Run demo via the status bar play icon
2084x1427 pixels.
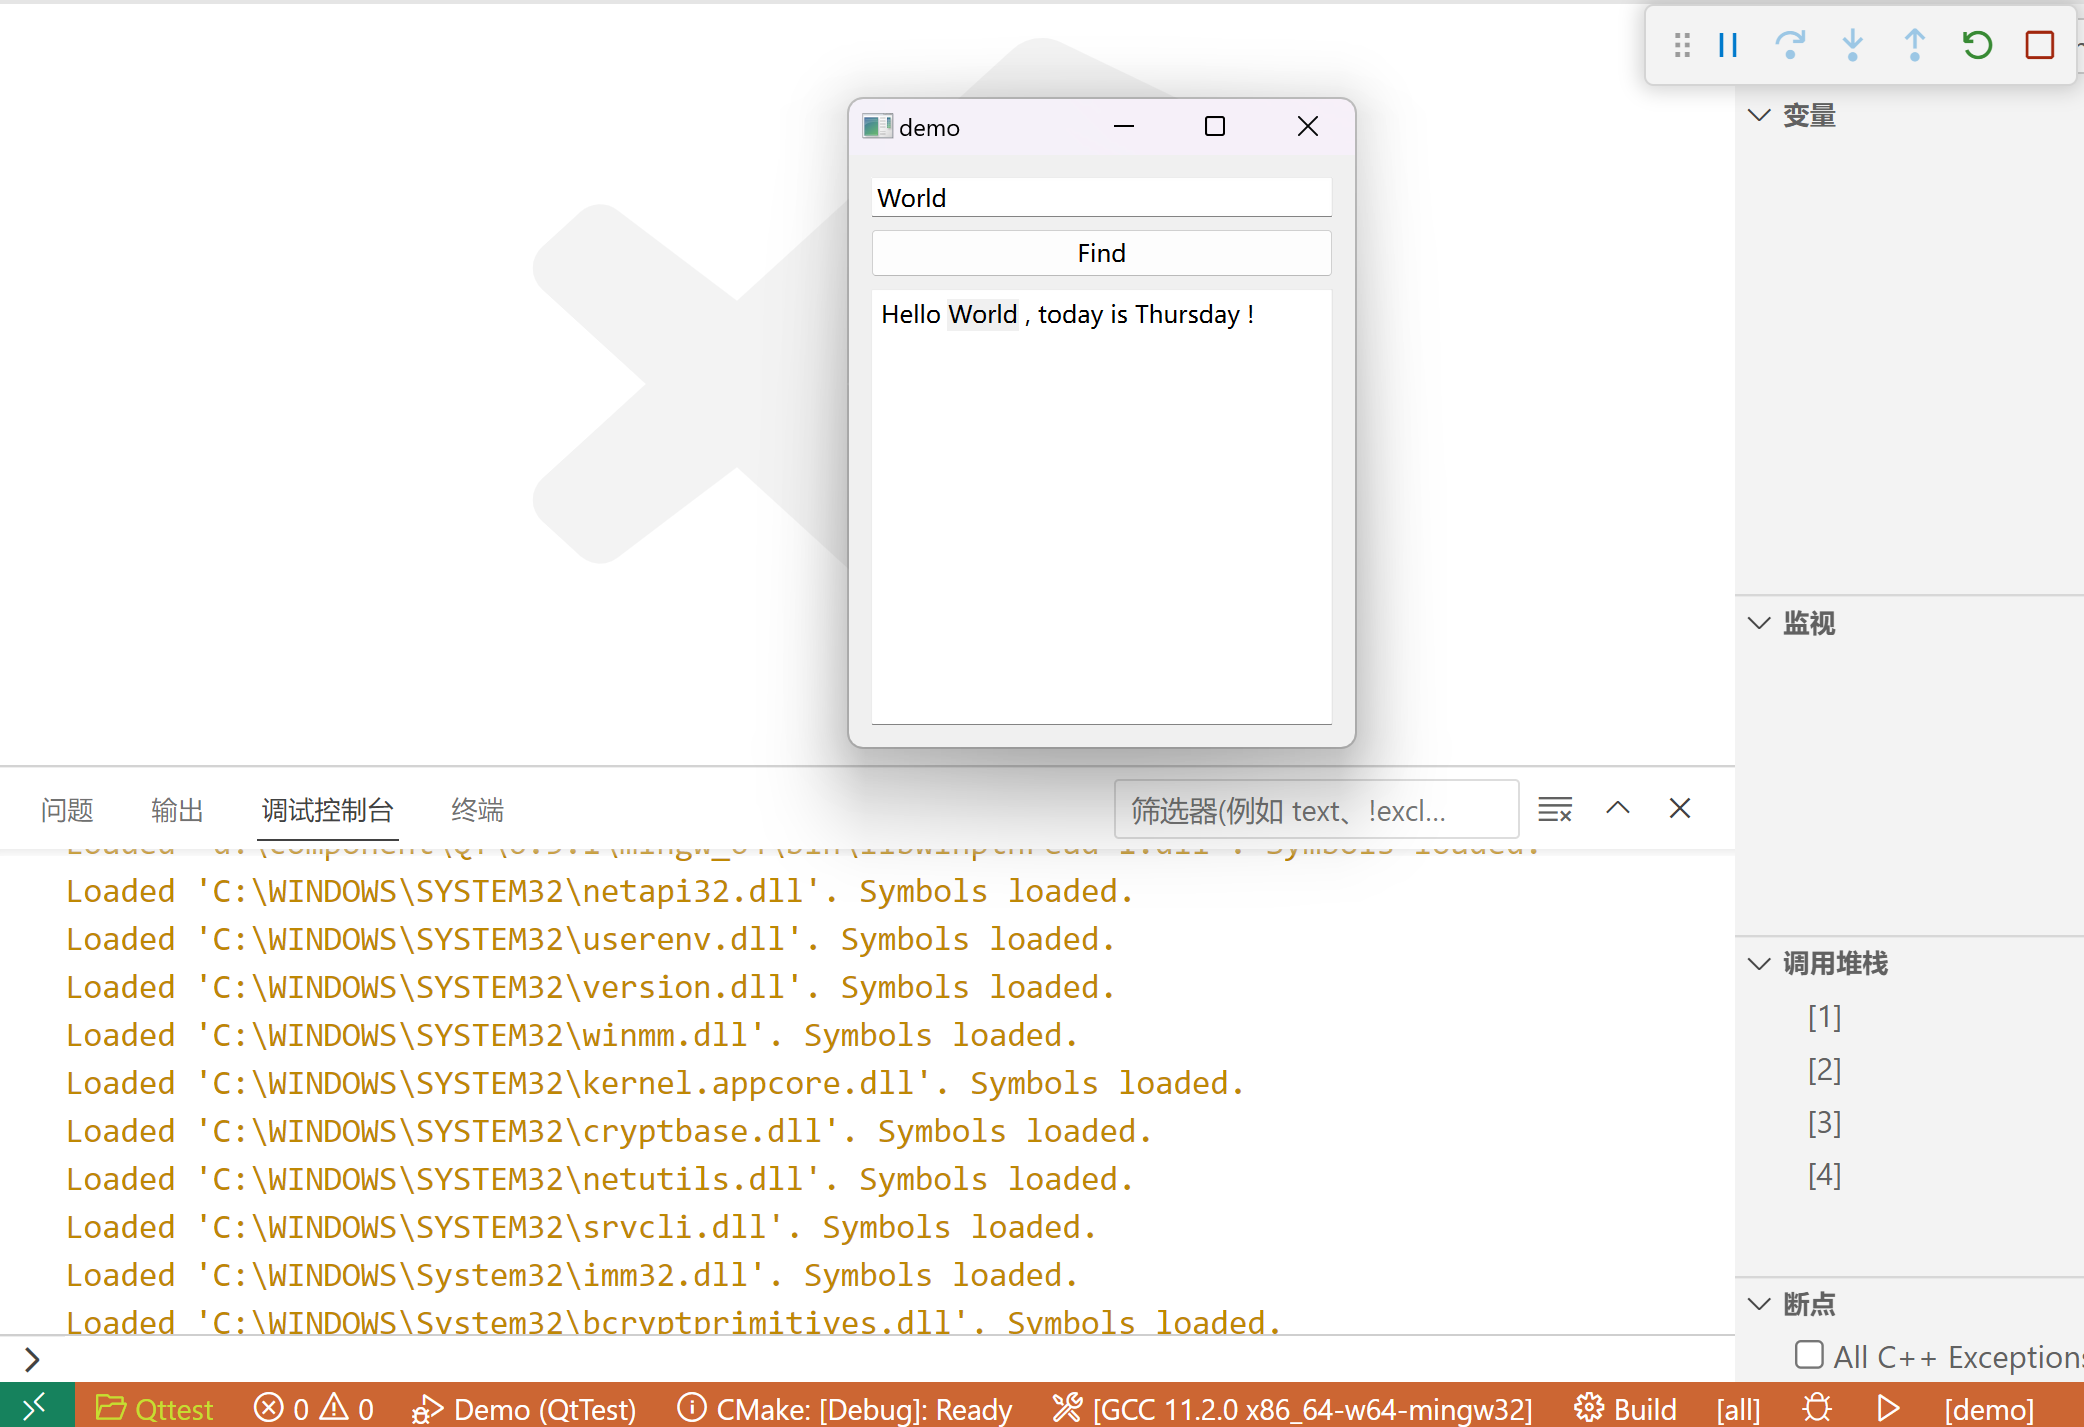point(1887,1407)
